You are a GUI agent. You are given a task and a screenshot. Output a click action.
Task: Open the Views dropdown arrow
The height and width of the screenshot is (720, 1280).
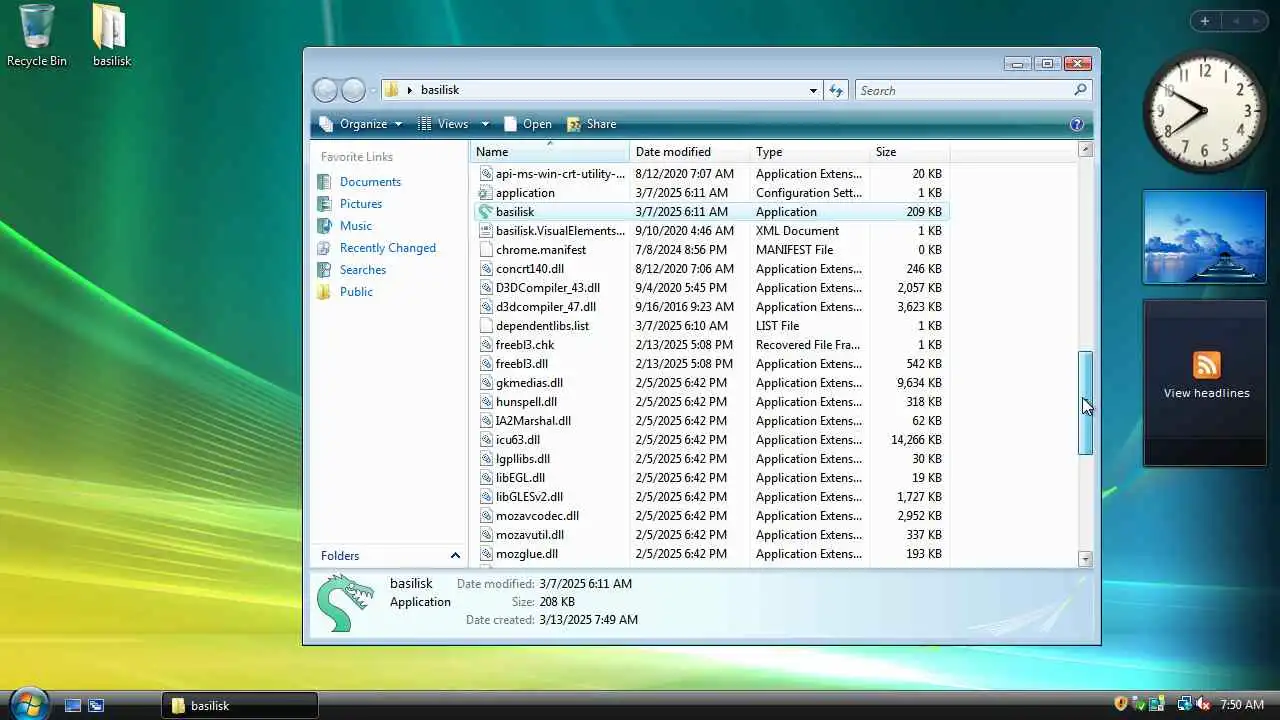point(485,124)
